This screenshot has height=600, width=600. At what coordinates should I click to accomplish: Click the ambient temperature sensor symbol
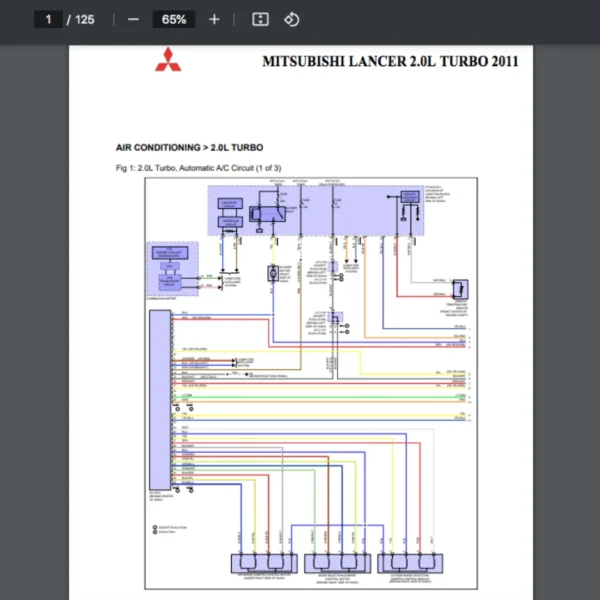tap(458, 289)
